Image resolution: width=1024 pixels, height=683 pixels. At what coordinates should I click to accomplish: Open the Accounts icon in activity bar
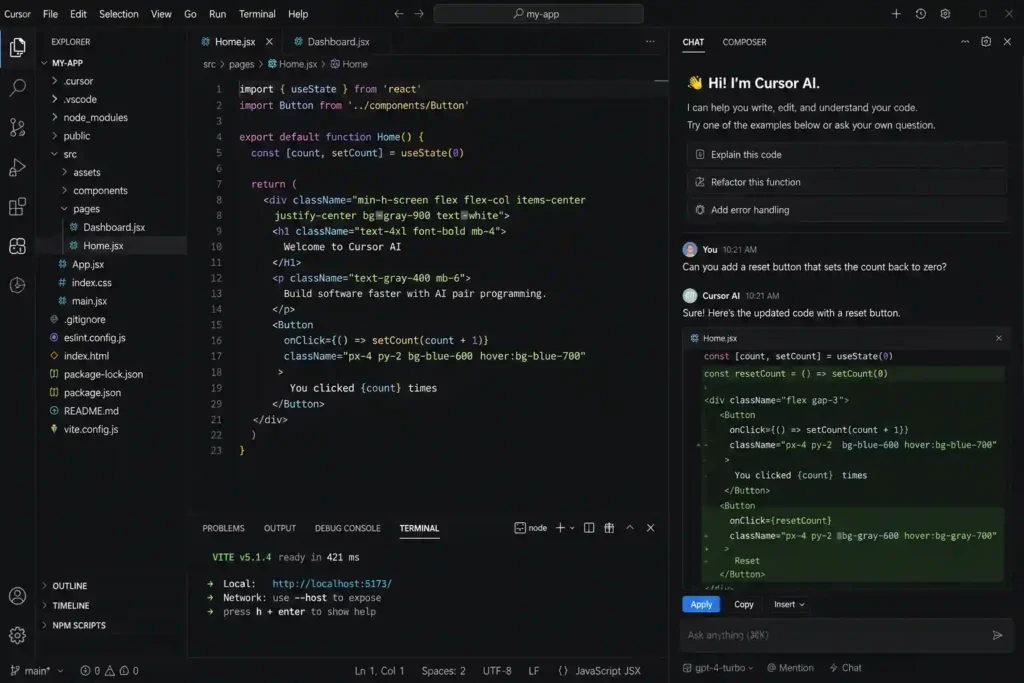click(x=18, y=596)
